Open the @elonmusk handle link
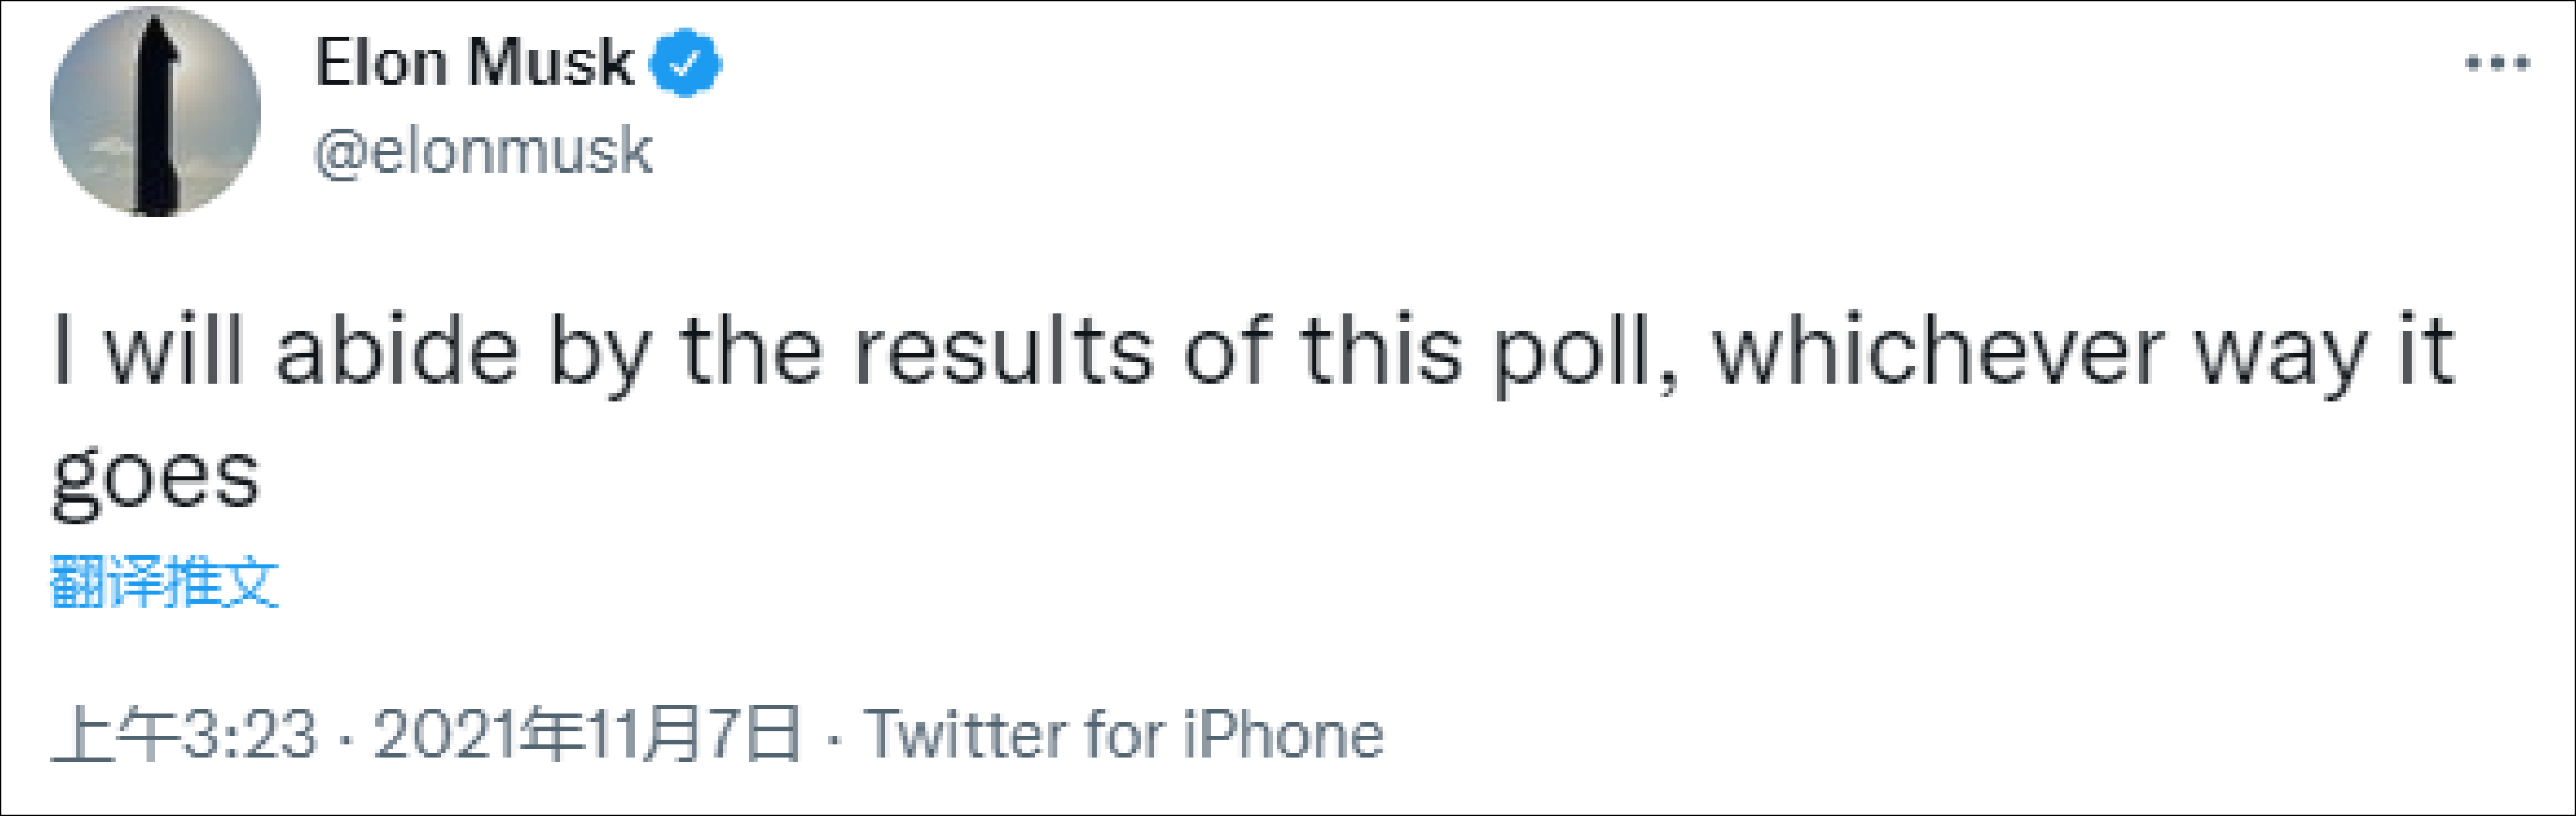This screenshot has width=2576, height=816. tap(483, 153)
